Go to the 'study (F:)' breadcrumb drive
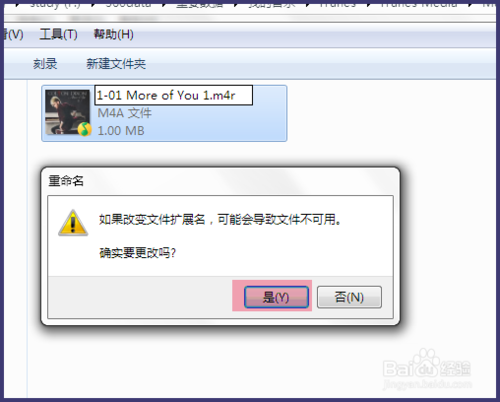This screenshot has height=402, width=500. [x=55, y=4]
